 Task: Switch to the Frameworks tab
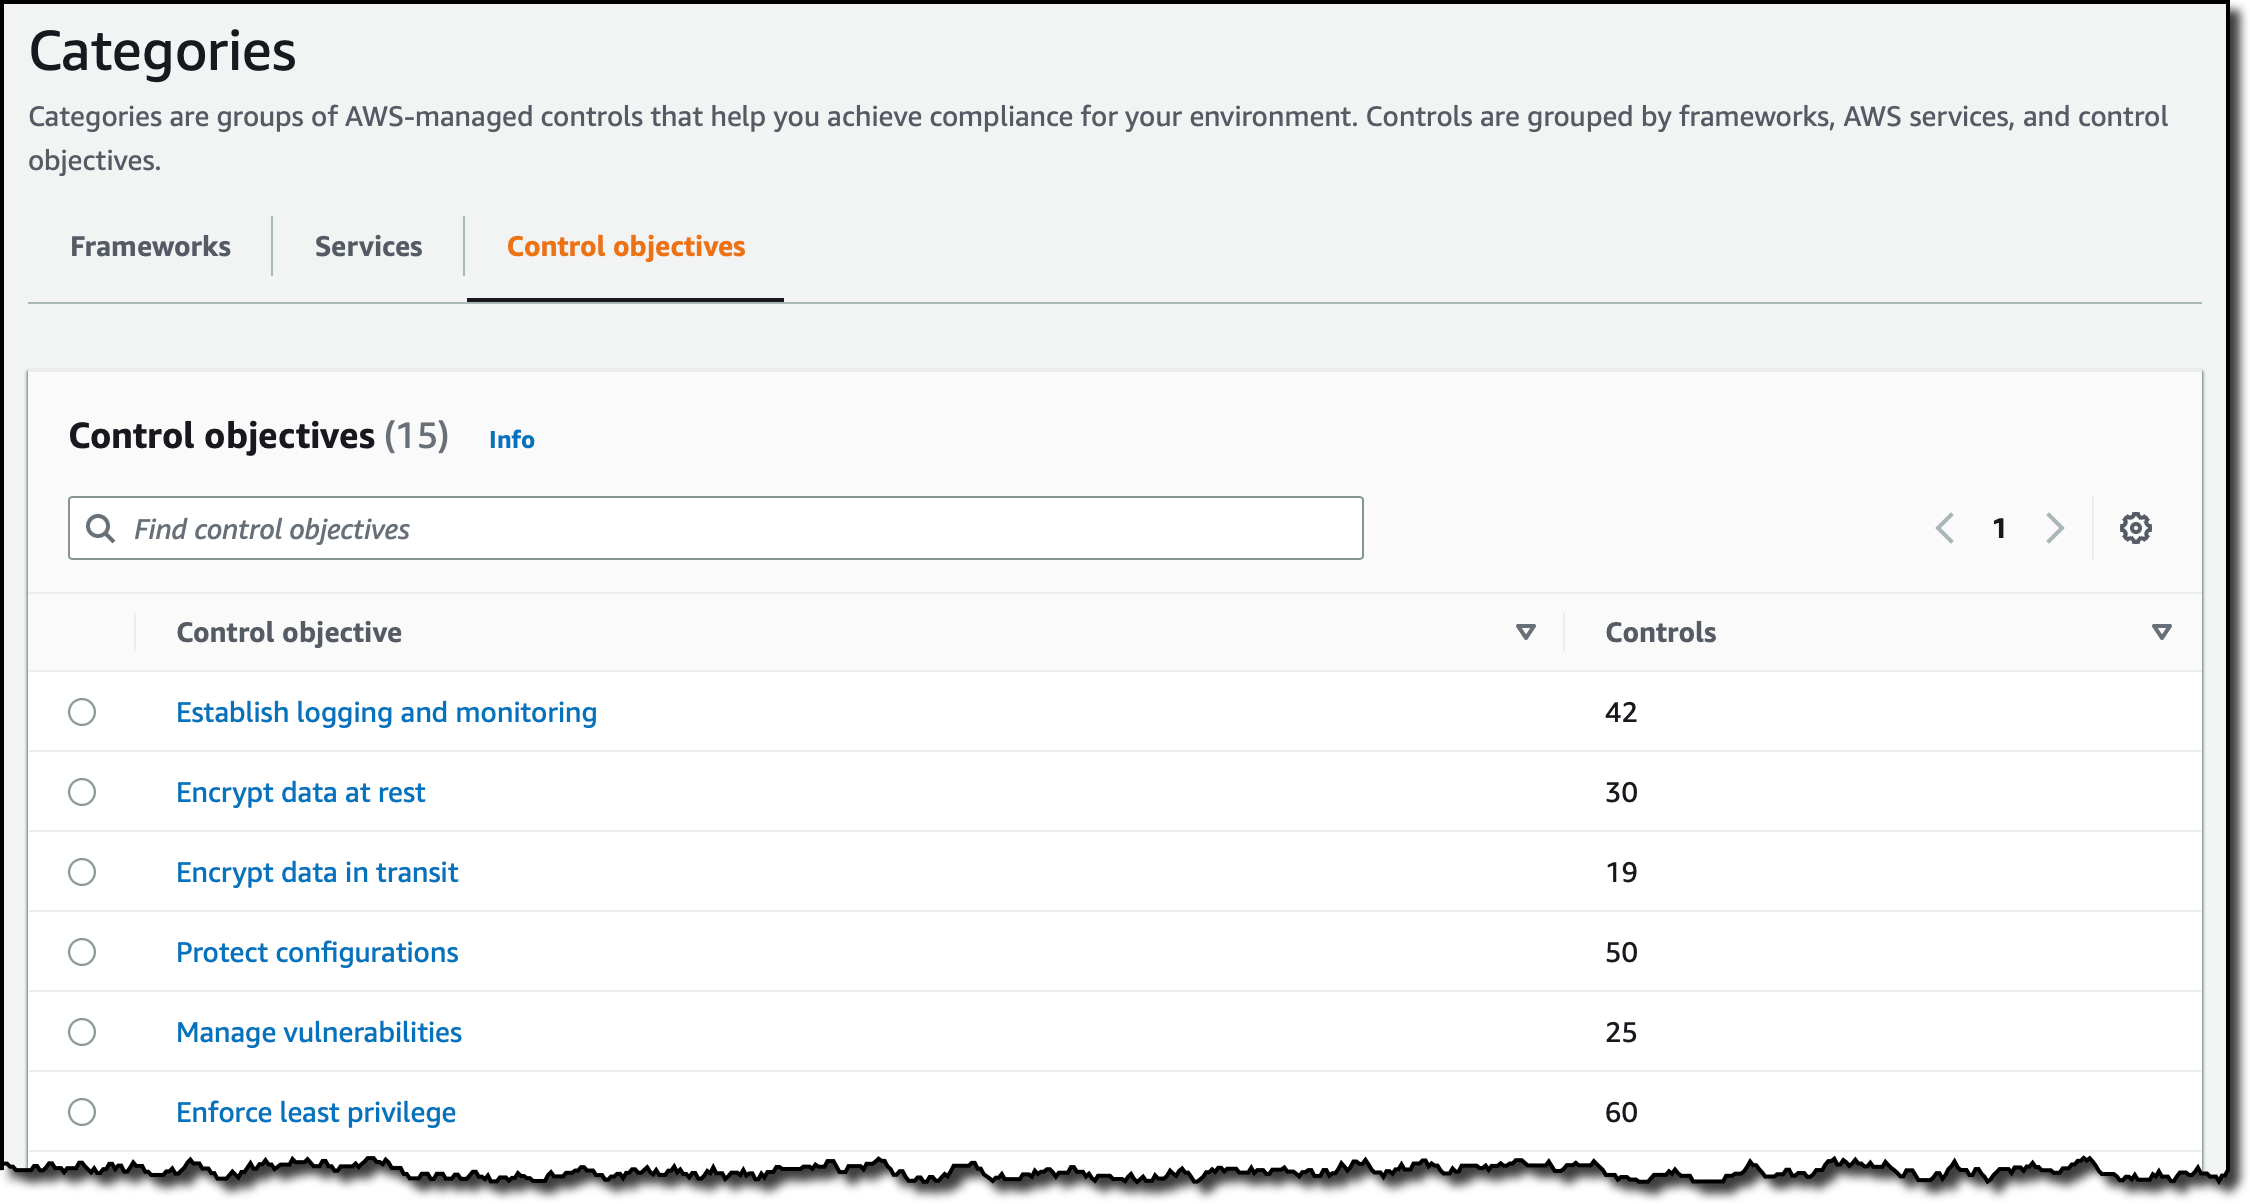pos(150,246)
